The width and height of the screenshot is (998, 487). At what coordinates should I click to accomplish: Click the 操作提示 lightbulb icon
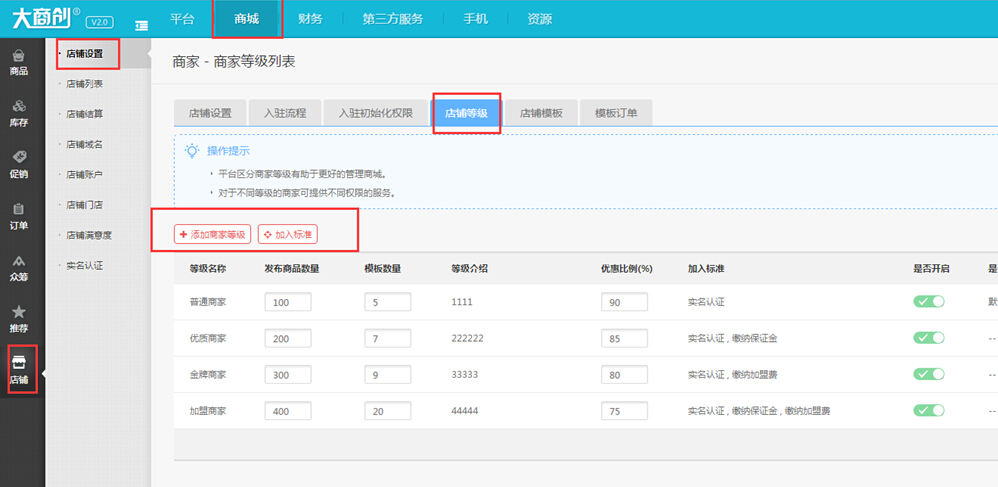(191, 150)
